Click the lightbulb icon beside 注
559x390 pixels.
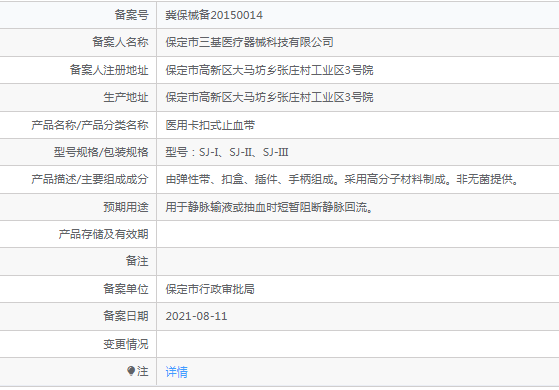point(131,371)
